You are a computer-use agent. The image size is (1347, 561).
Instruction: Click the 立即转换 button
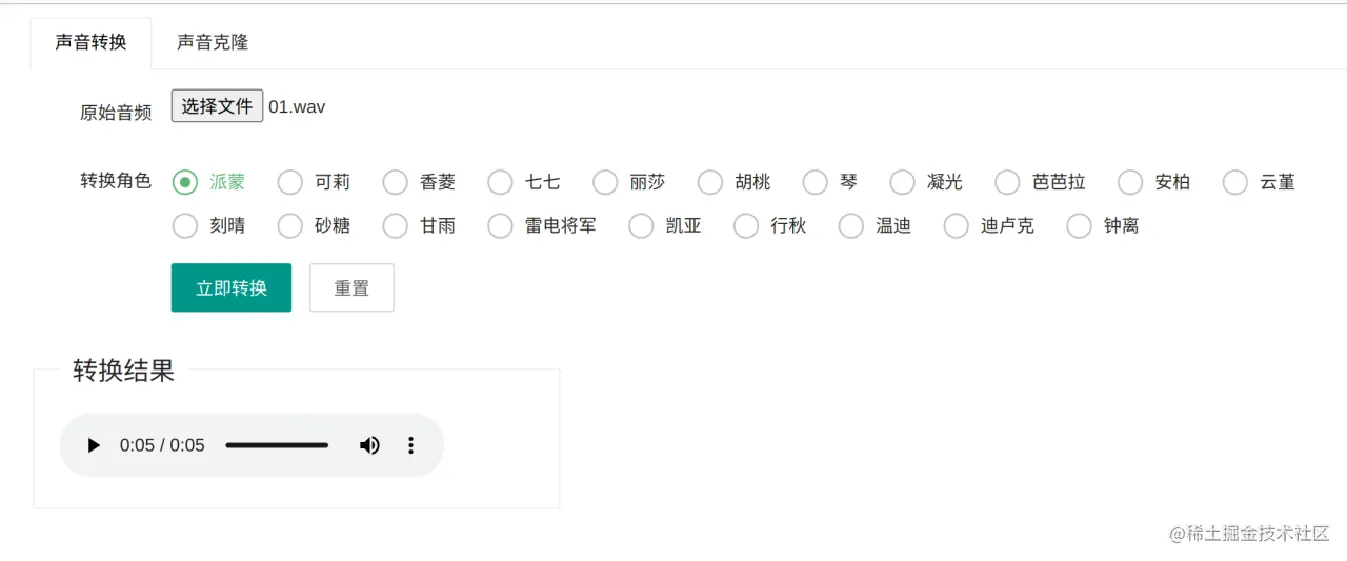pos(231,288)
